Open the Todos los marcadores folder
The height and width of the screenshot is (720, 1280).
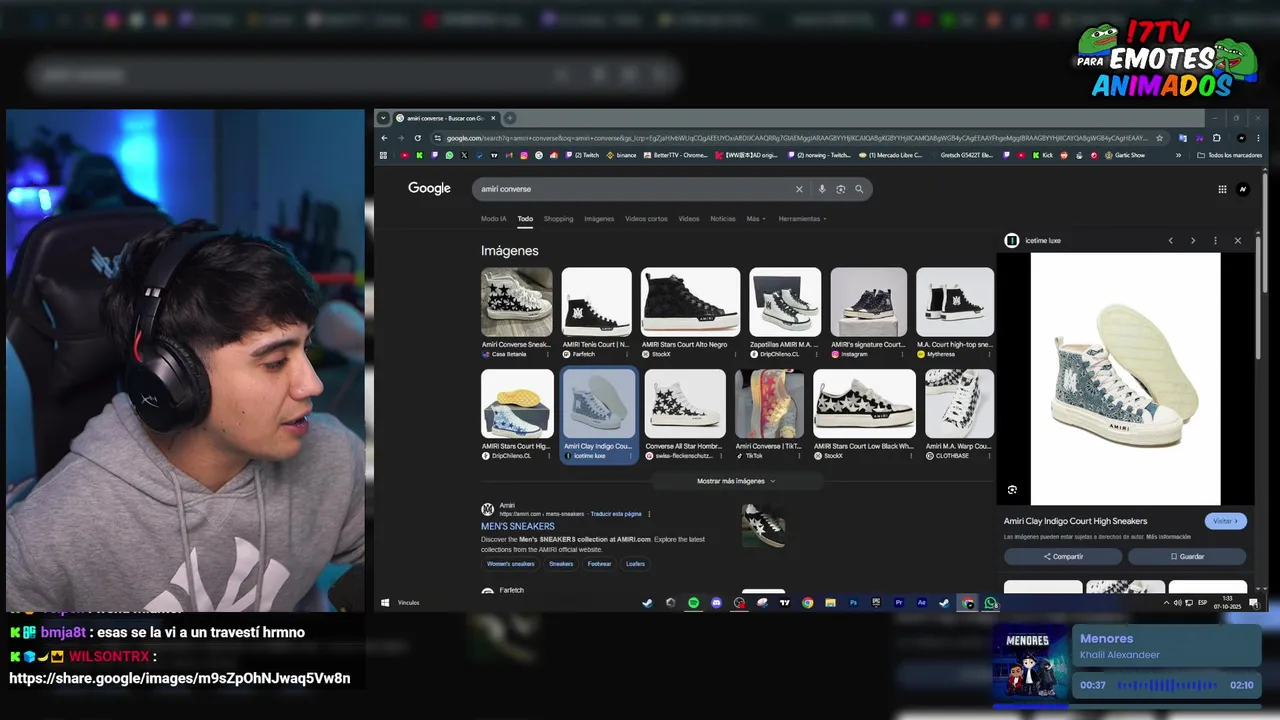(1229, 155)
